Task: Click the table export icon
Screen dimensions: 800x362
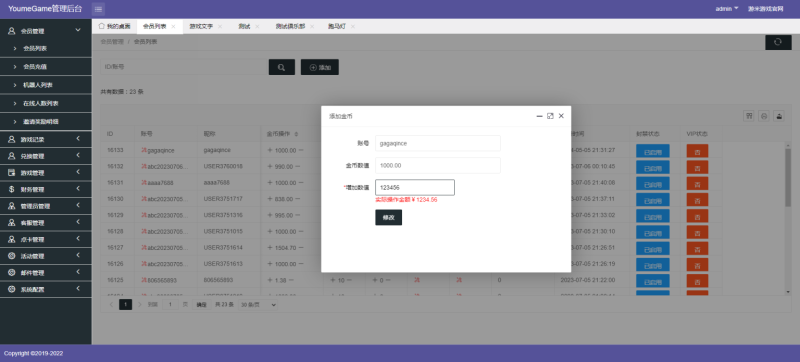Action: [x=779, y=116]
